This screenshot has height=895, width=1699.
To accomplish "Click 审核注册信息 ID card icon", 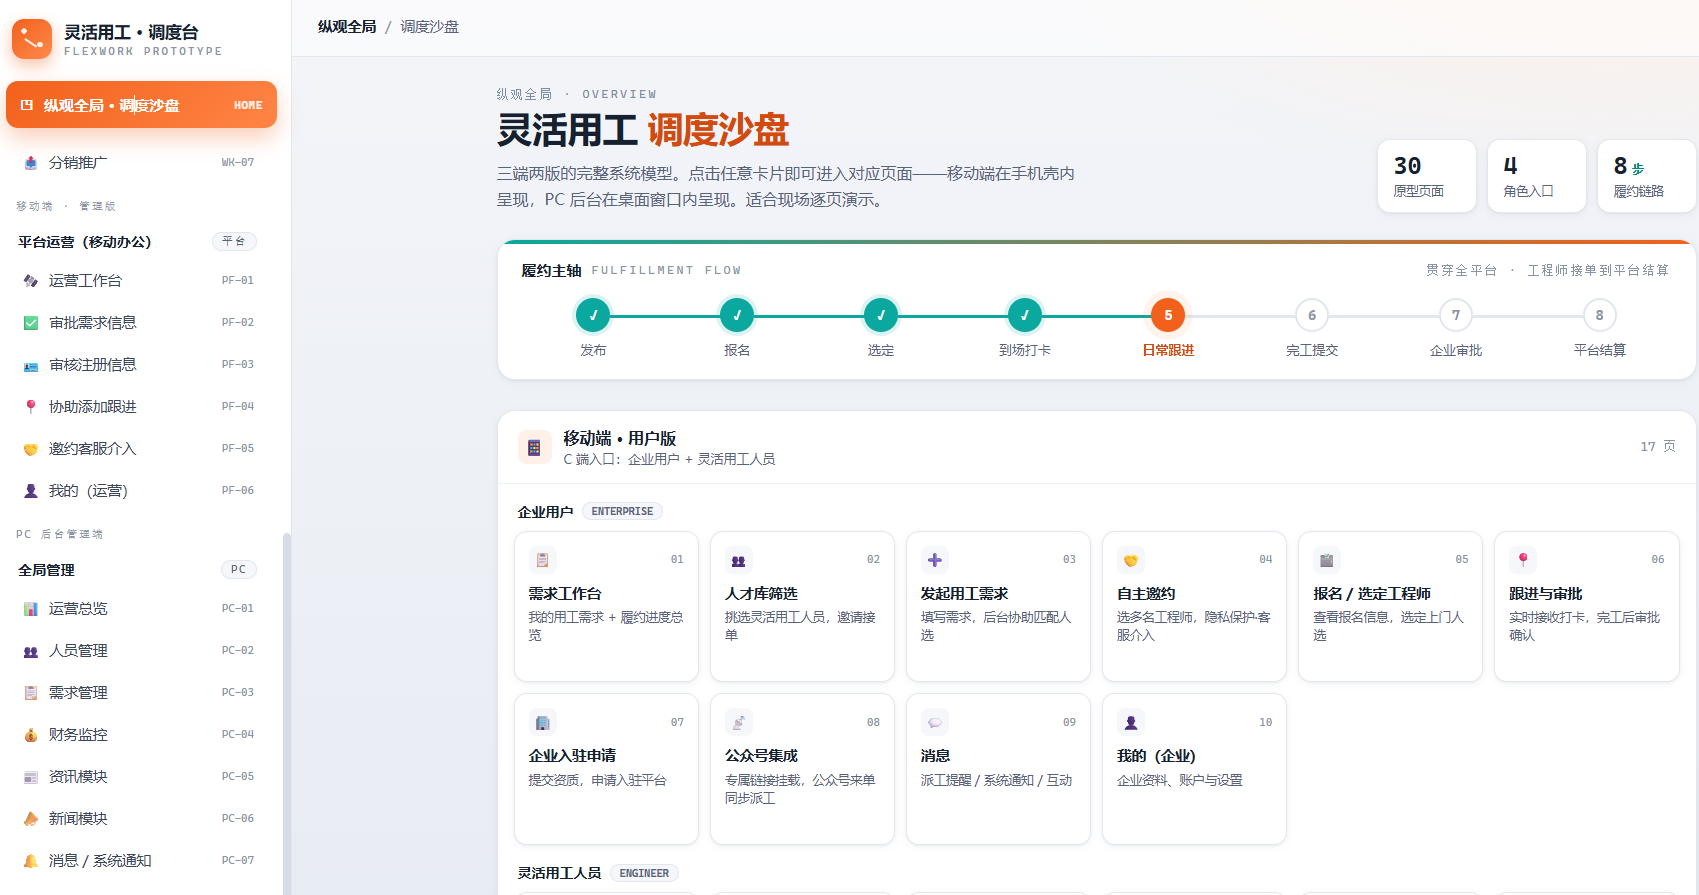I will (x=31, y=365).
